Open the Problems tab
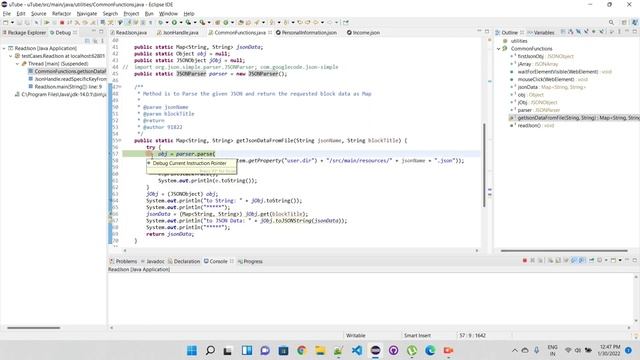 click(x=123, y=261)
